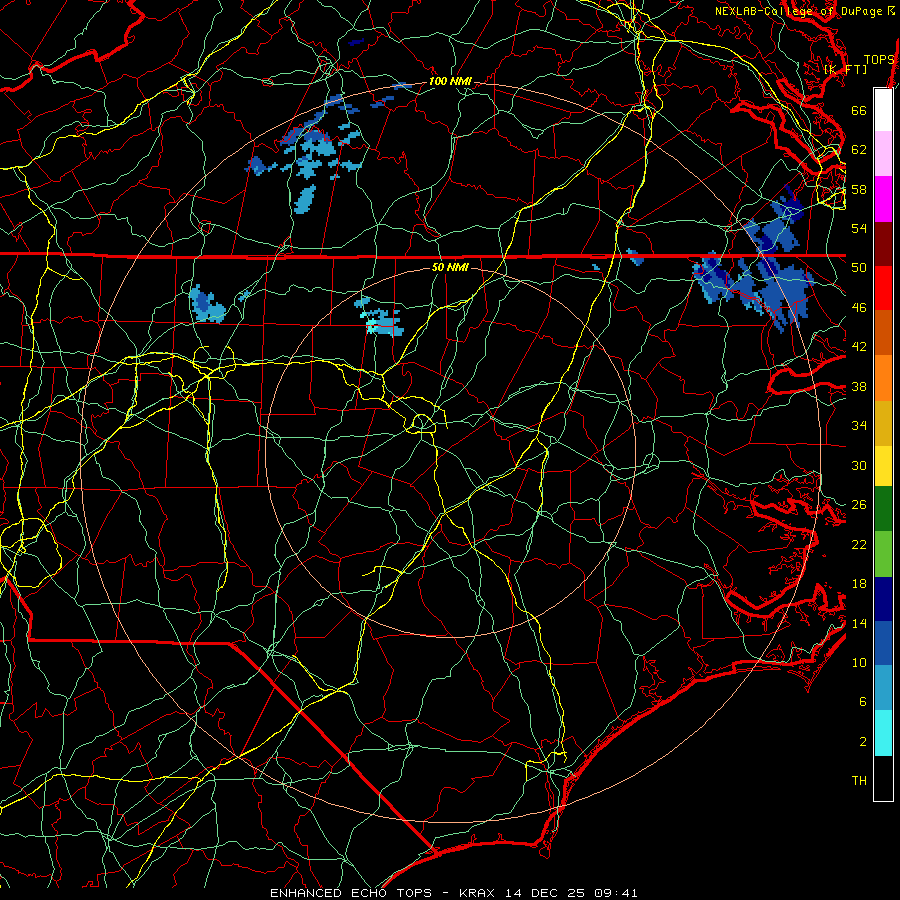900x900 pixels.
Task: Click the dark red maroon legend band
Action: [883, 244]
